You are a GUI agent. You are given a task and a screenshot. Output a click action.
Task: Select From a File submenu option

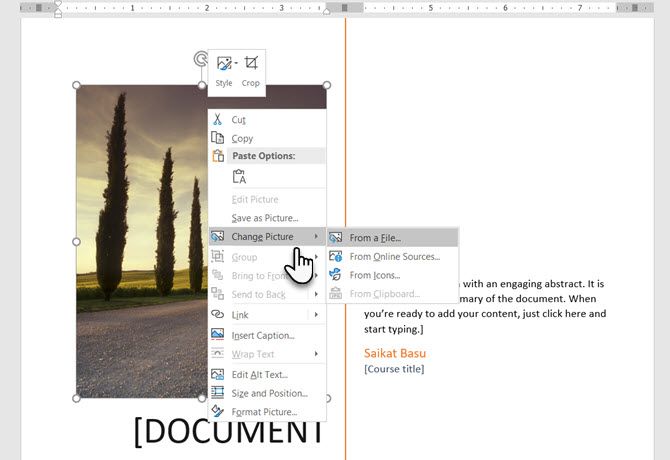(393, 237)
